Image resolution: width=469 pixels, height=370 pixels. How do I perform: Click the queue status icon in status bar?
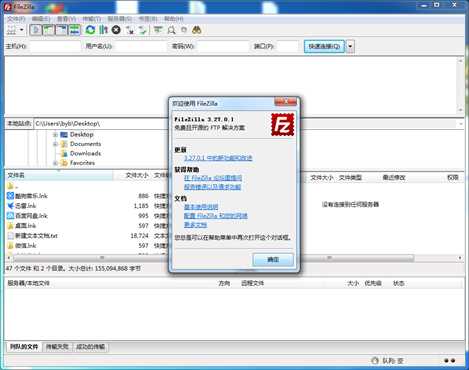coord(375,360)
